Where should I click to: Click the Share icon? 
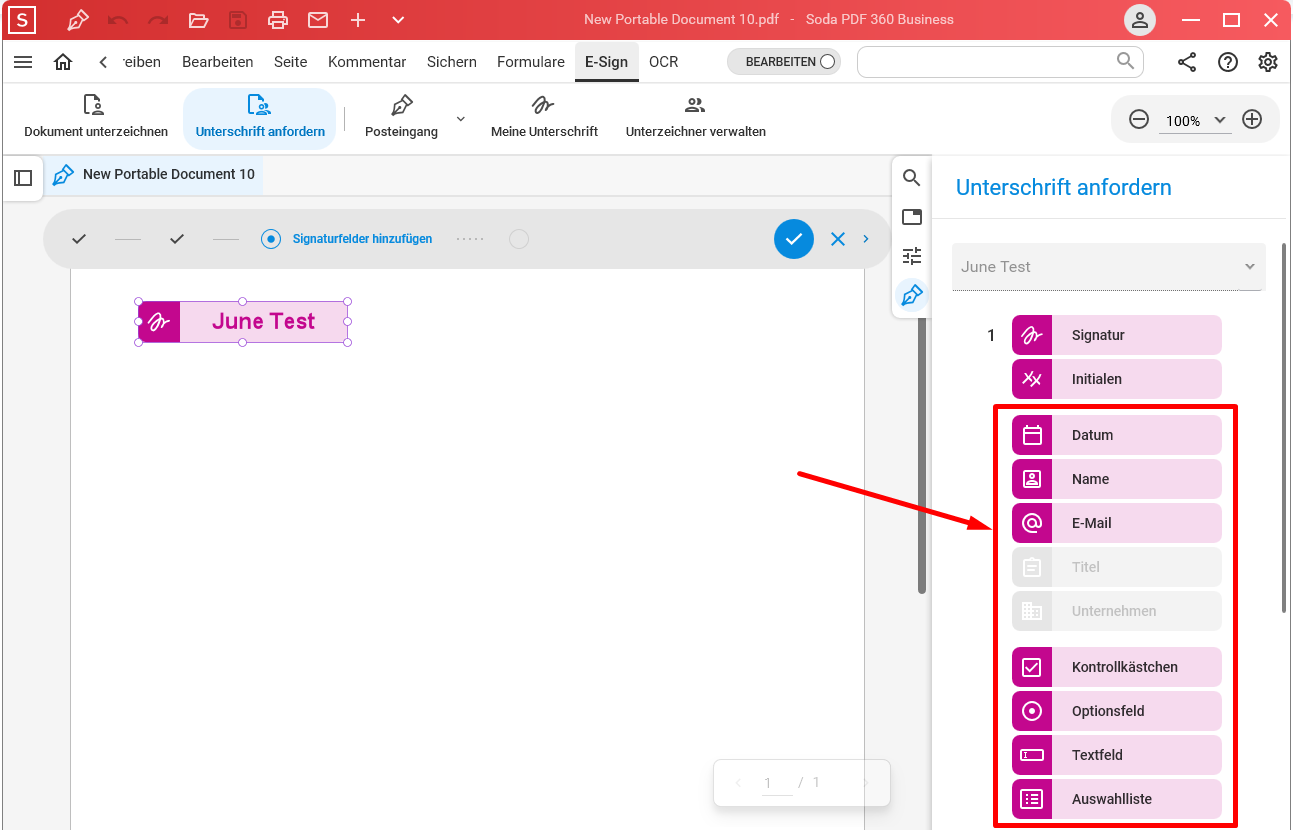(x=1187, y=62)
